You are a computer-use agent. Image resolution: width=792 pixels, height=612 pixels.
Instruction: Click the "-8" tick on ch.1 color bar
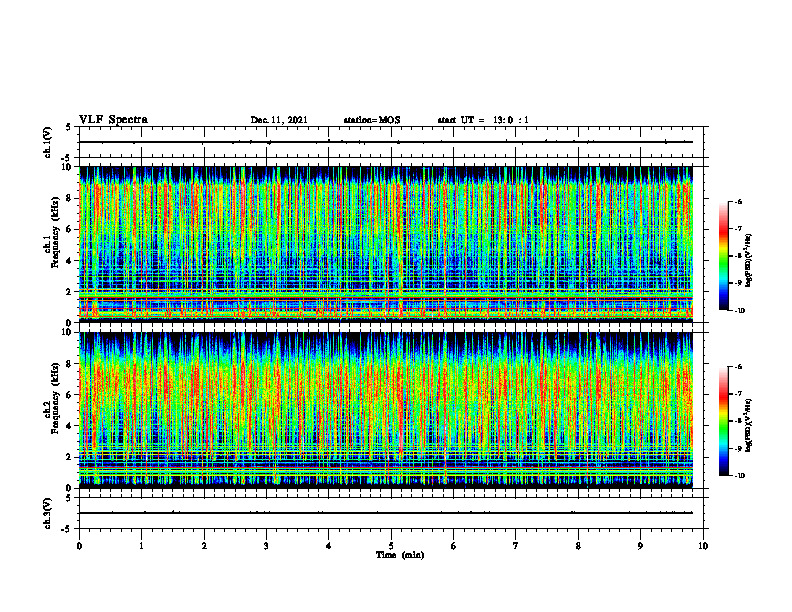click(739, 256)
